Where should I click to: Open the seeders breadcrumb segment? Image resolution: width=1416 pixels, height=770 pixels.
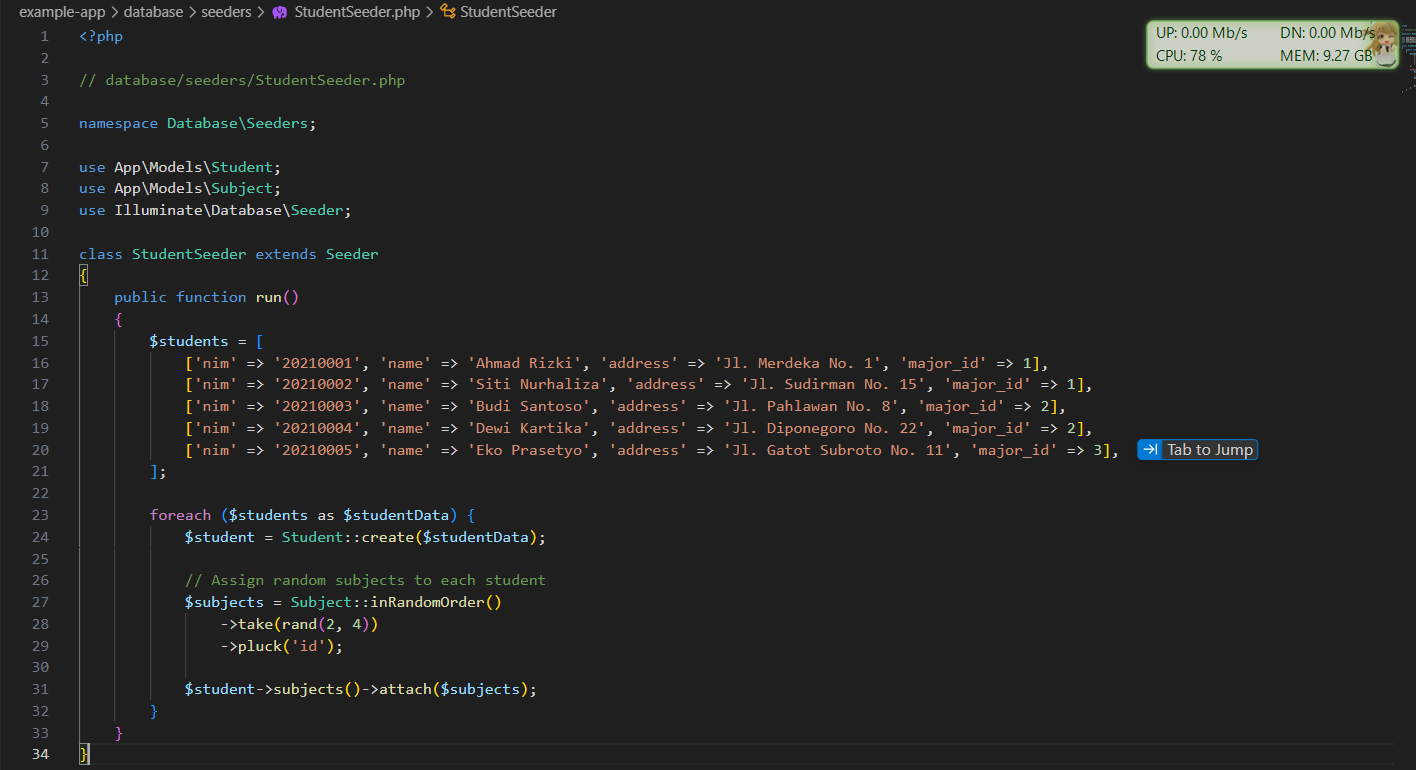(228, 12)
